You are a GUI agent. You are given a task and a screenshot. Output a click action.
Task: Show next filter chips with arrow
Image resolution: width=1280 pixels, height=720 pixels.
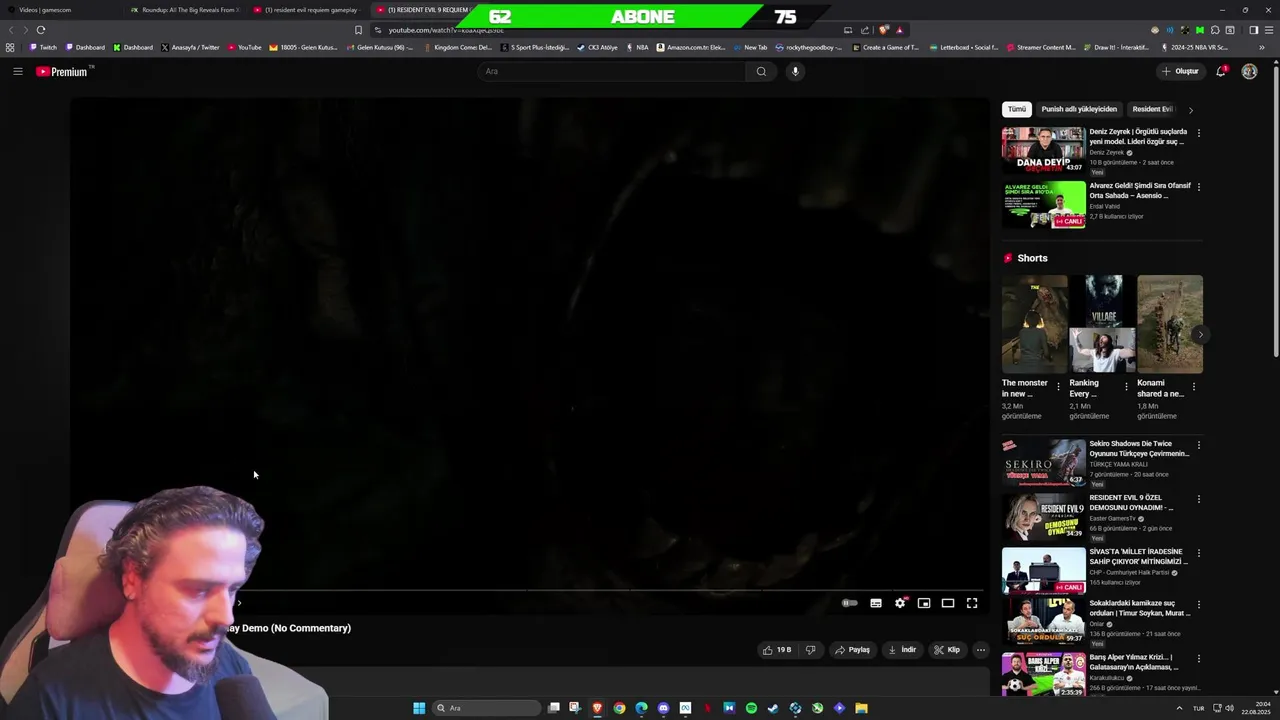point(1190,110)
